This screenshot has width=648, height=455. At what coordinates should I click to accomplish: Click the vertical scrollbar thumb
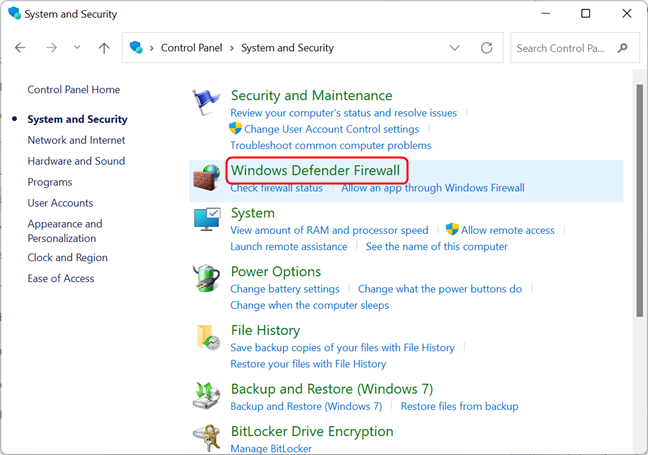click(639, 200)
